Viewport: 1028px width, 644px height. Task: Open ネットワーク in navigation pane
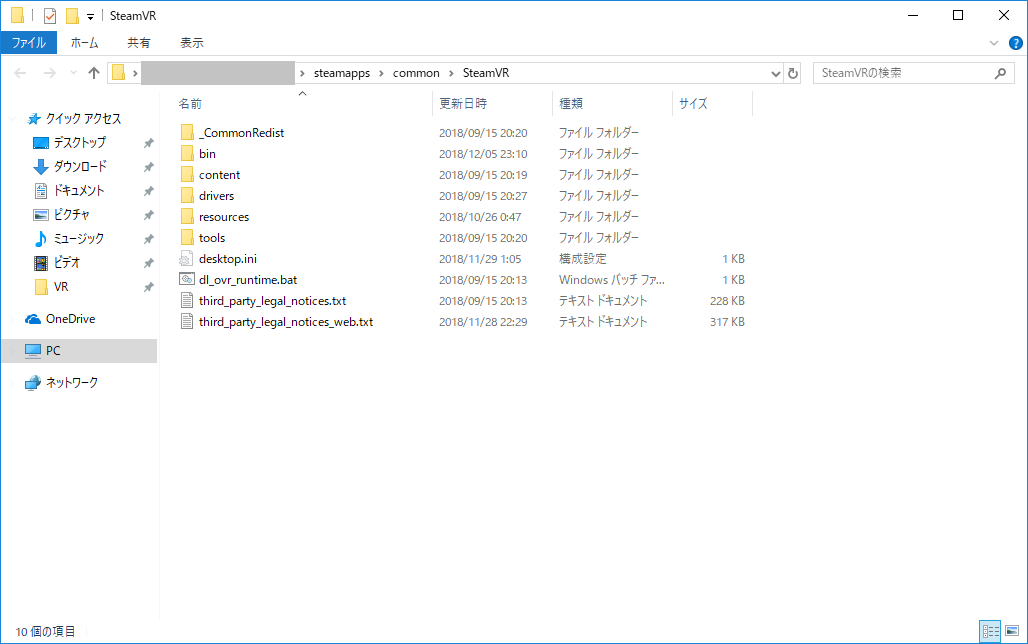[71, 382]
